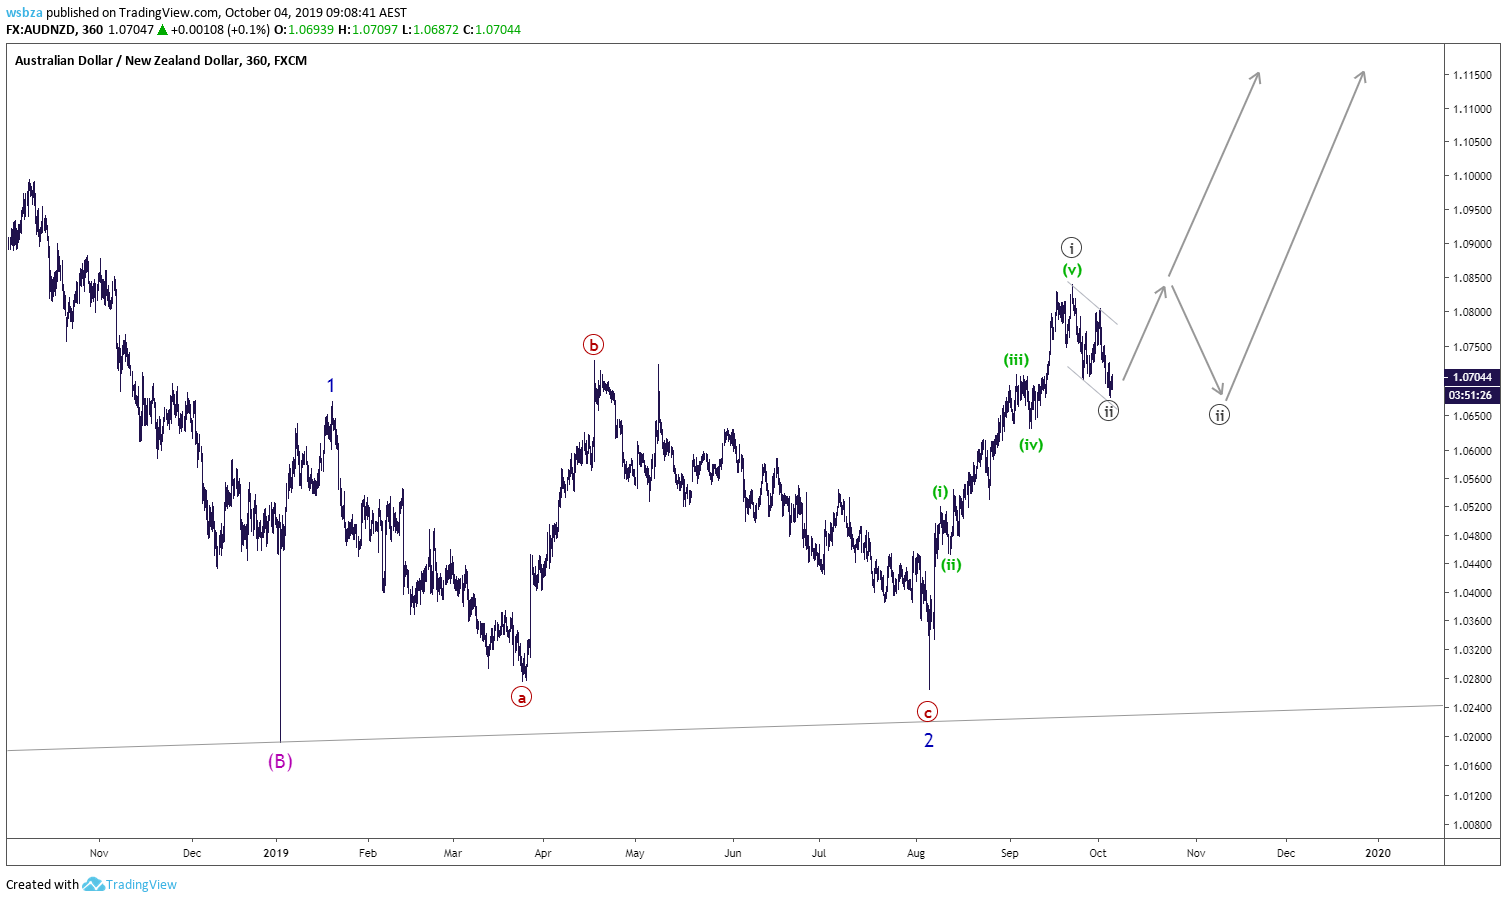Click the blue wave 1 label
Viewport: 1507px width, 902px height.
pyautogui.click(x=331, y=386)
